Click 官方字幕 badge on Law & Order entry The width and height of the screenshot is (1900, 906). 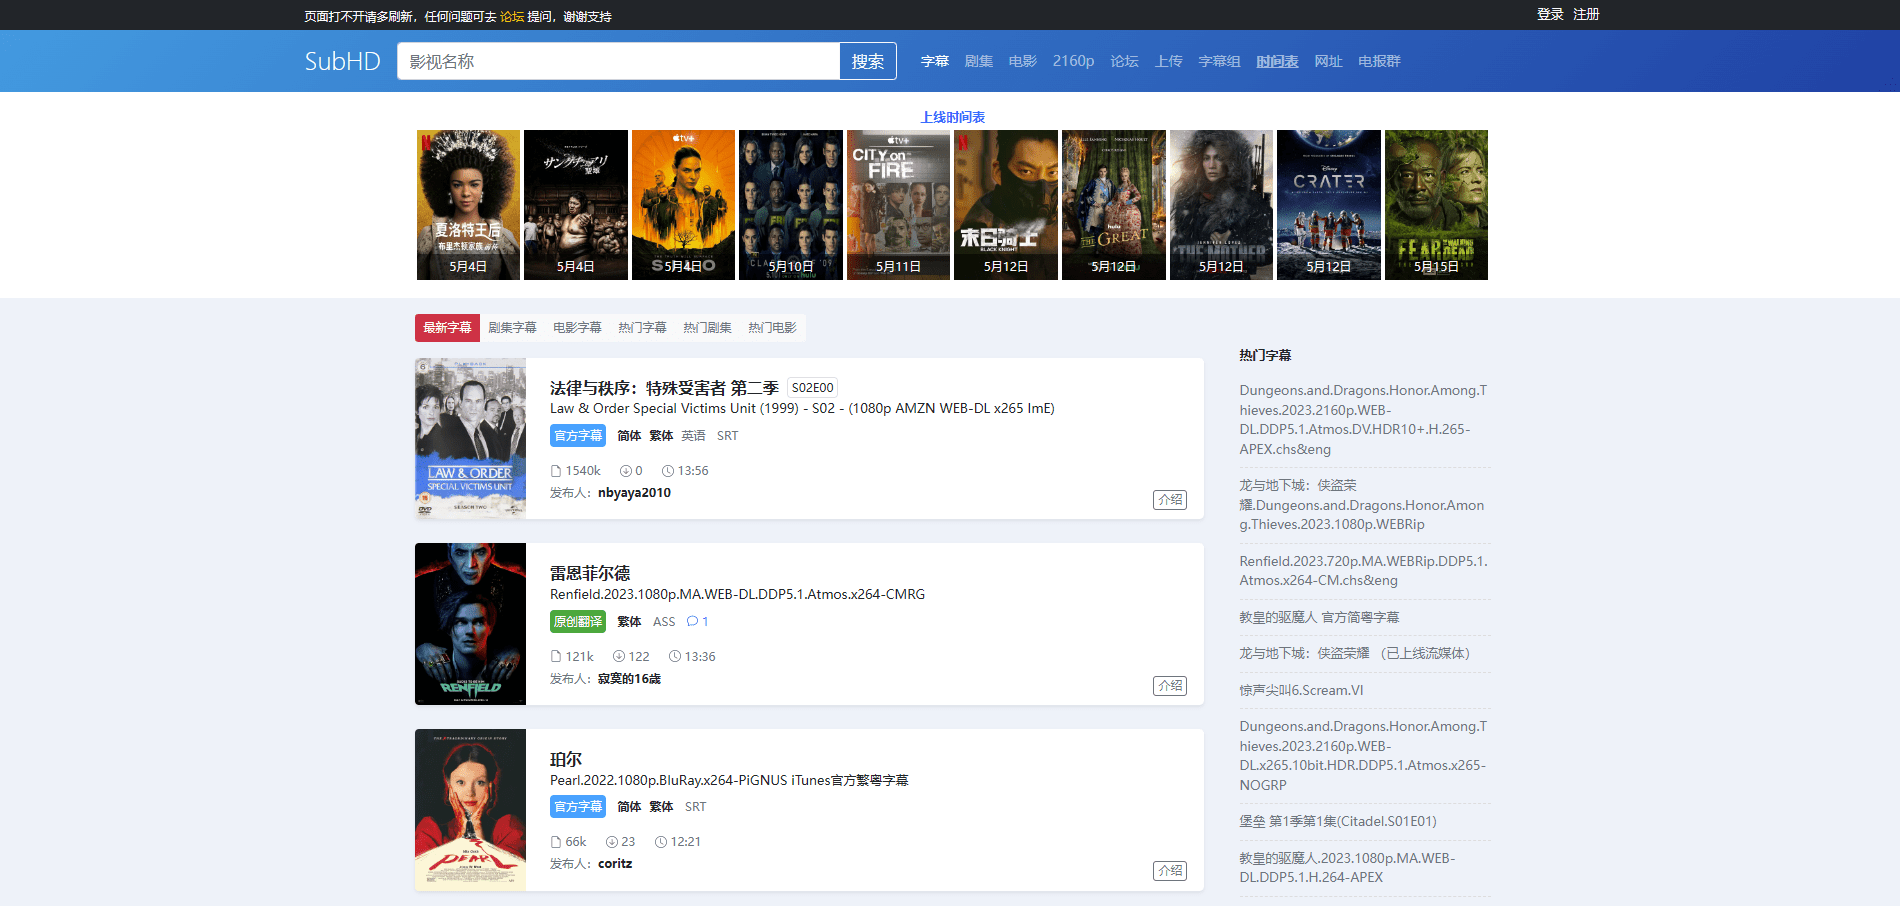[x=578, y=436]
